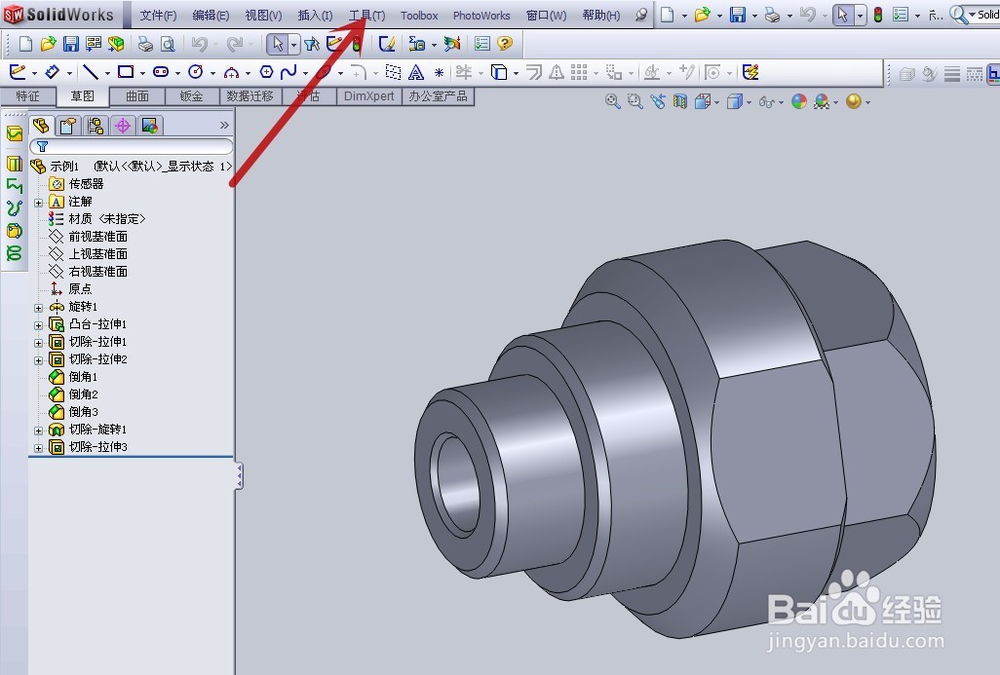Select the Point sketch tool
The width and height of the screenshot is (1000, 675).
point(439,73)
